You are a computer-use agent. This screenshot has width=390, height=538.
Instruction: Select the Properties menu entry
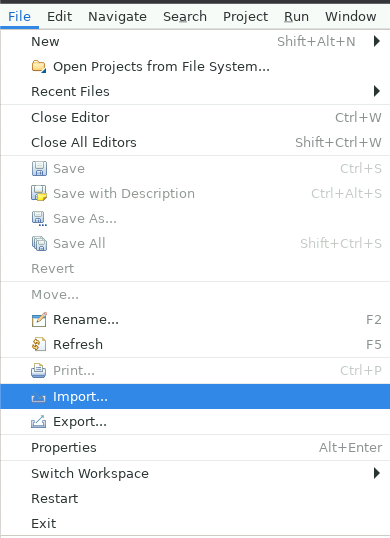[195, 447]
